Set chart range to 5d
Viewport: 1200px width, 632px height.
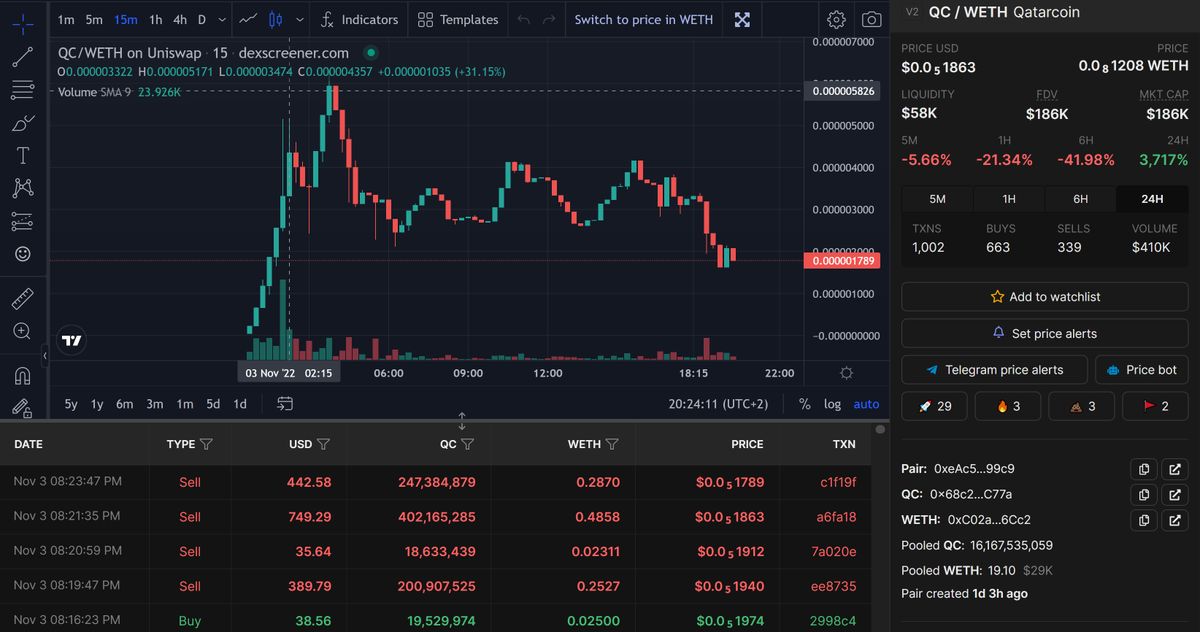click(213, 404)
